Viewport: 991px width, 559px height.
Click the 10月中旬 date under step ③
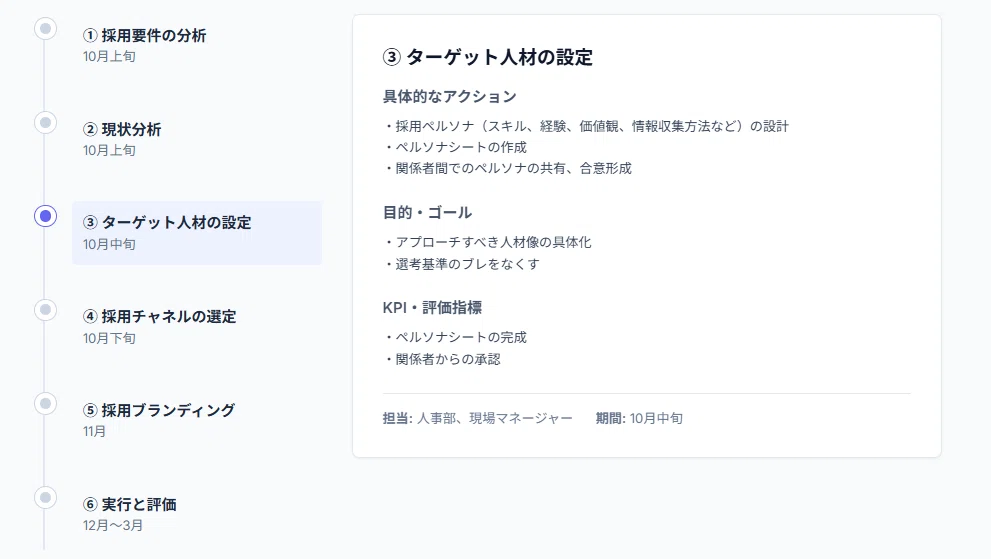pyautogui.click(x=109, y=244)
